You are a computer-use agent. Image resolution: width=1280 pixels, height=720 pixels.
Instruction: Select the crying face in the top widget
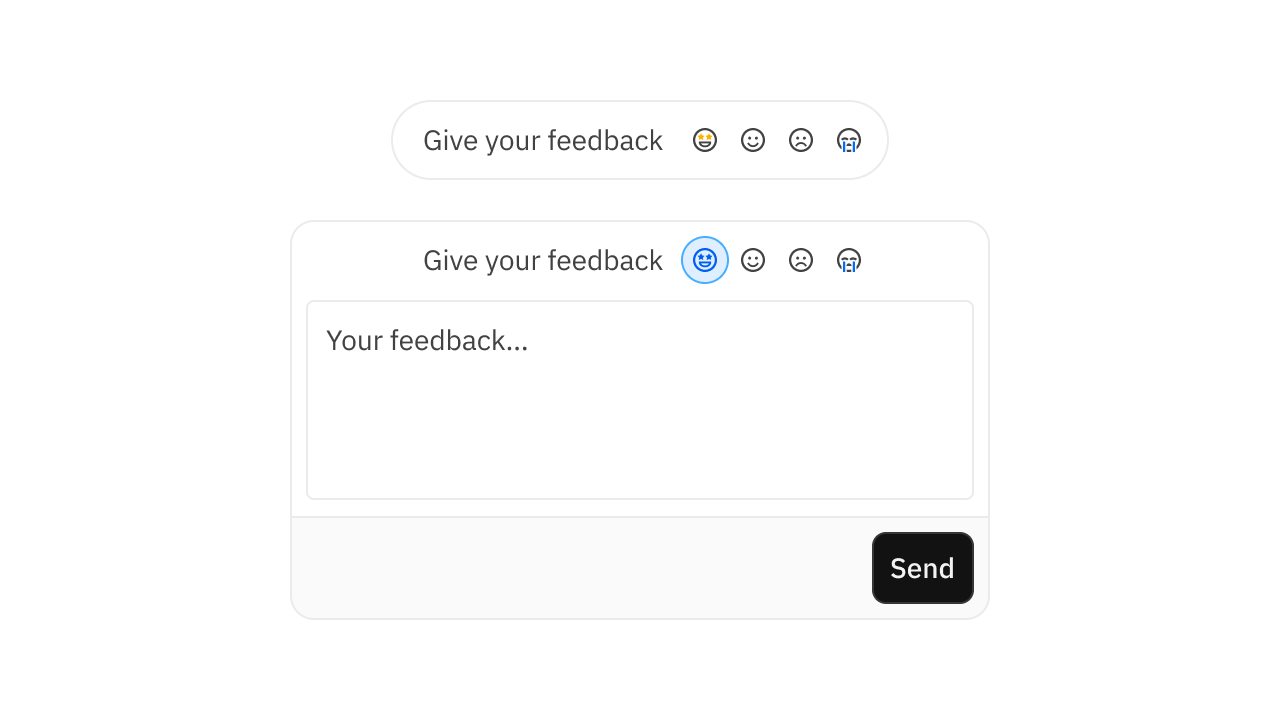849,140
